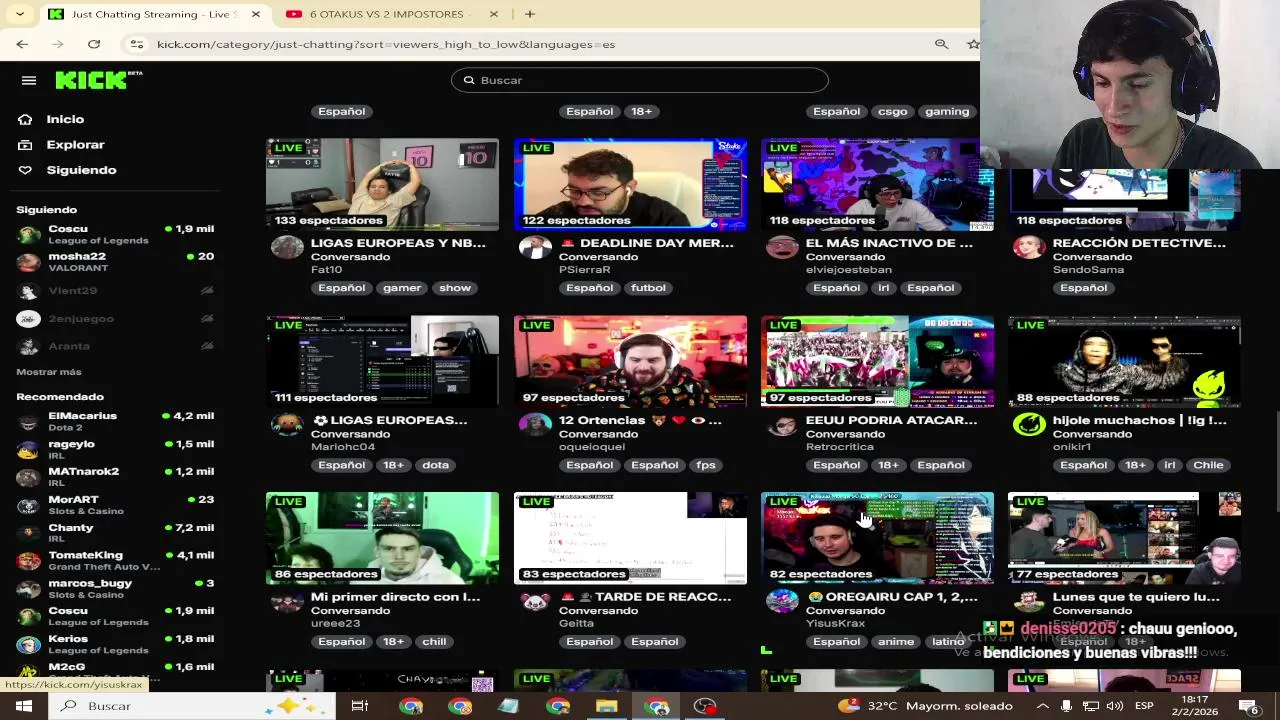Open Mi primer directo stream thumbnail
Image resolution: width=1280 pixels, height=720 pixels.
(382, 538)
